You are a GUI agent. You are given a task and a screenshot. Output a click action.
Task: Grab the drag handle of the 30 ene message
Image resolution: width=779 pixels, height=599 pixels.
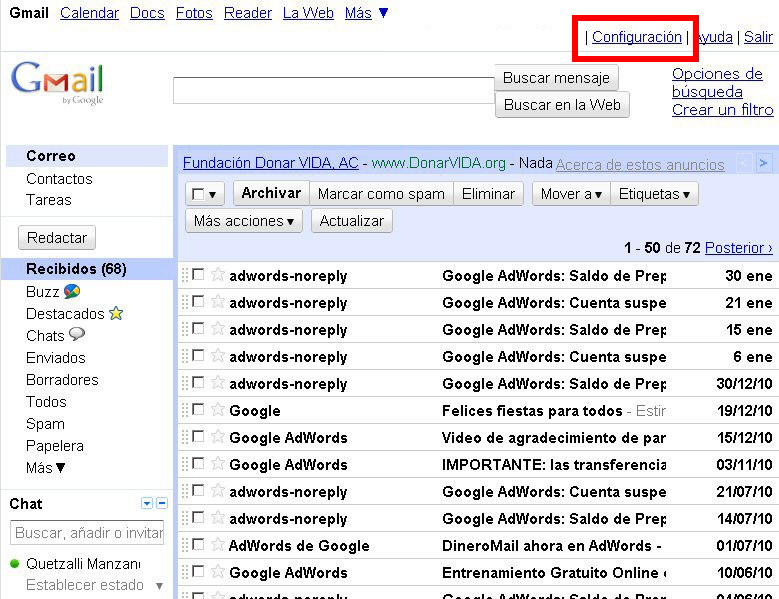[x=185, y=275]
